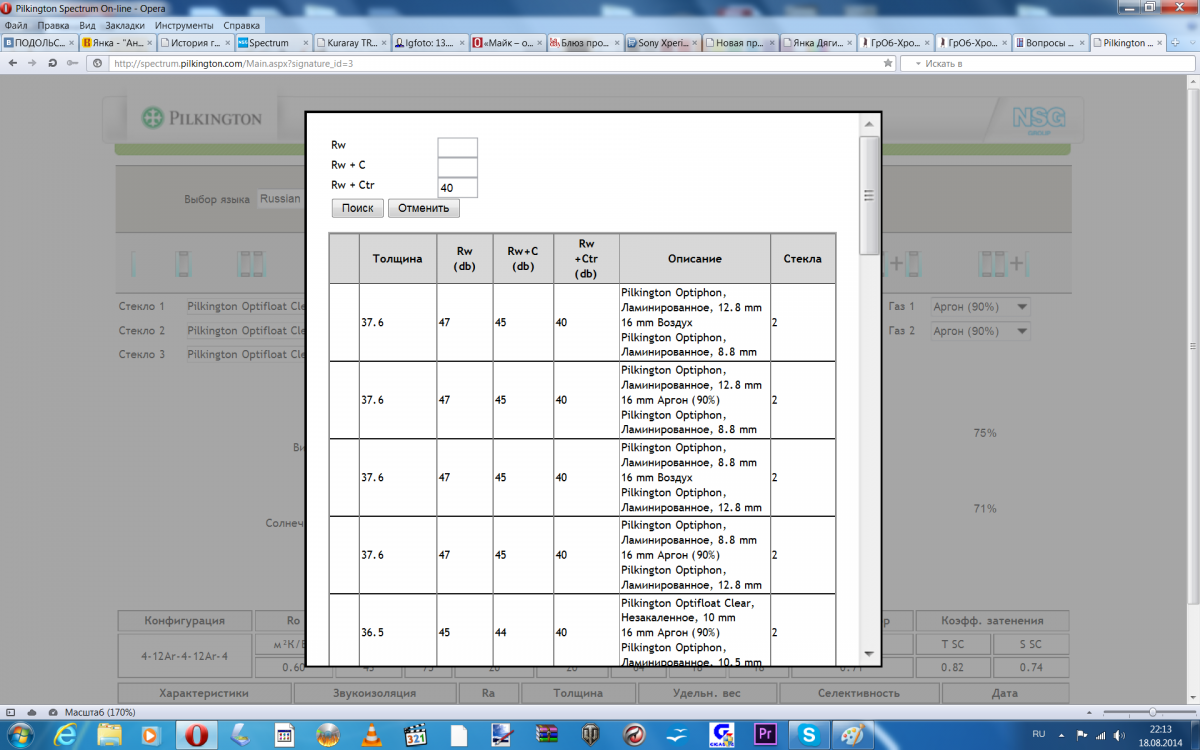Viewport: 1200px width, 750px height.
Task: Click the Opera Turbo icon in status bar
Action: pos(53,711)
